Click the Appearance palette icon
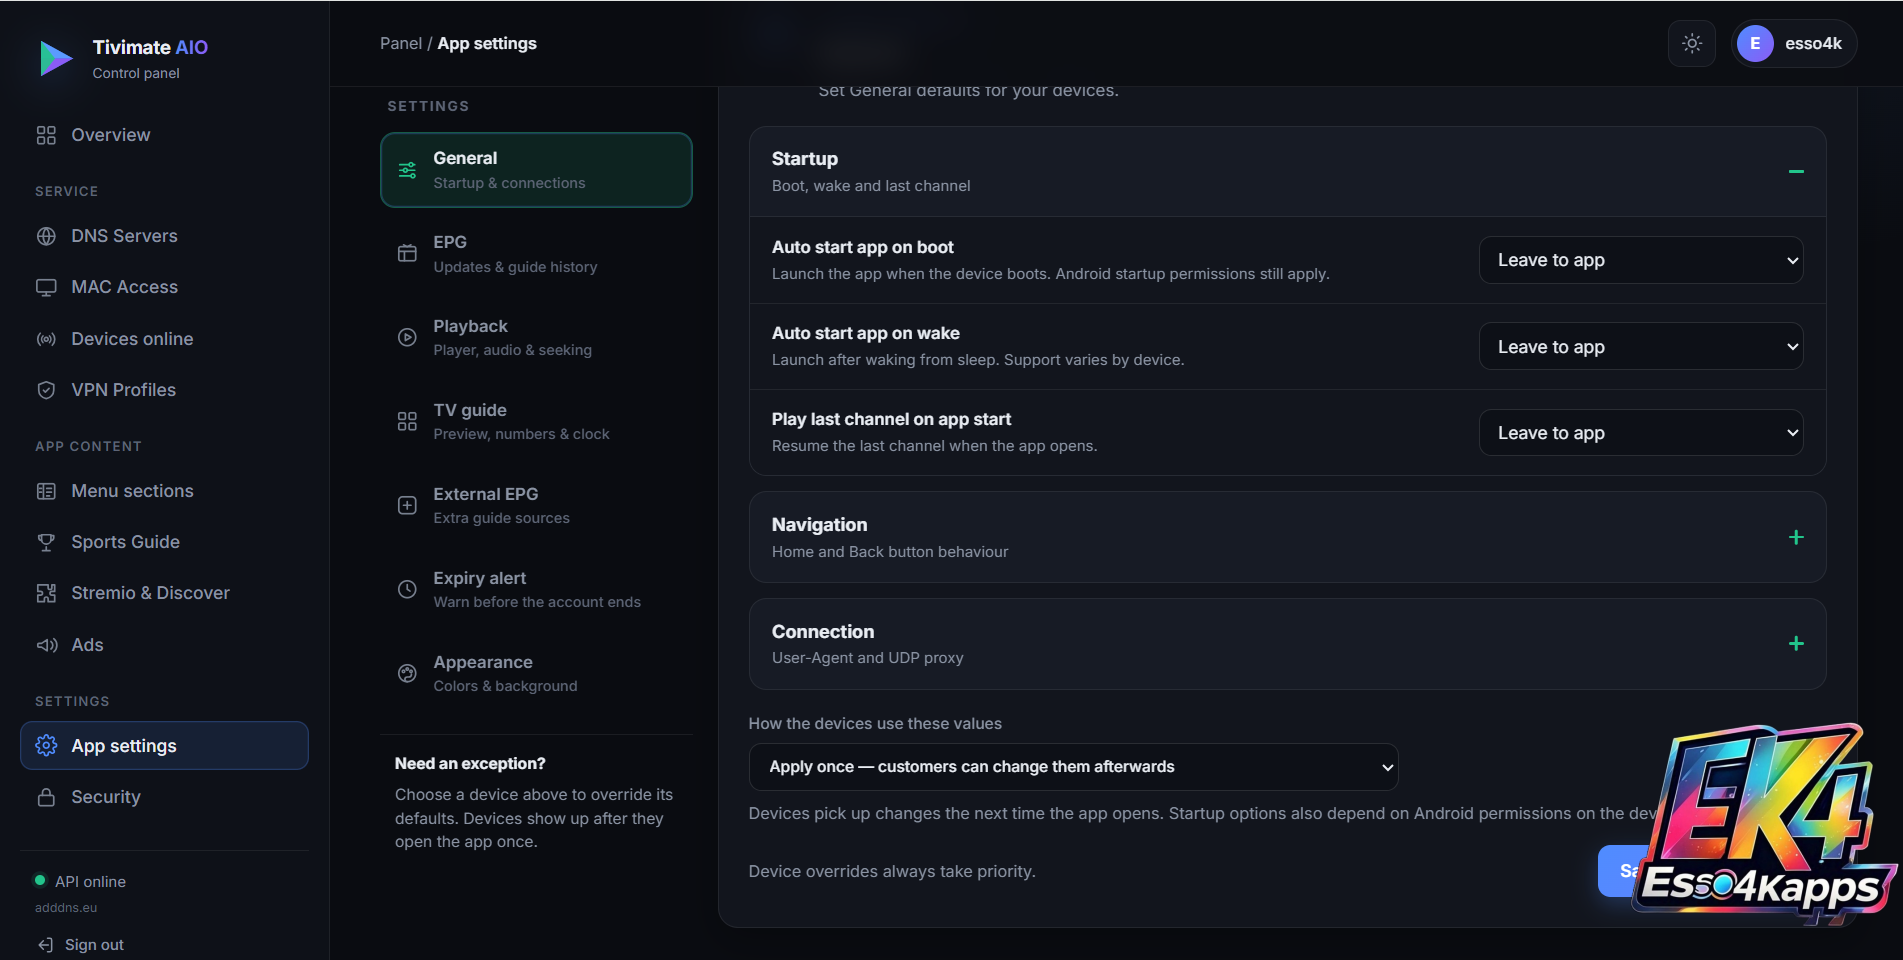The image size is (1903, 960). pos(407,673)
